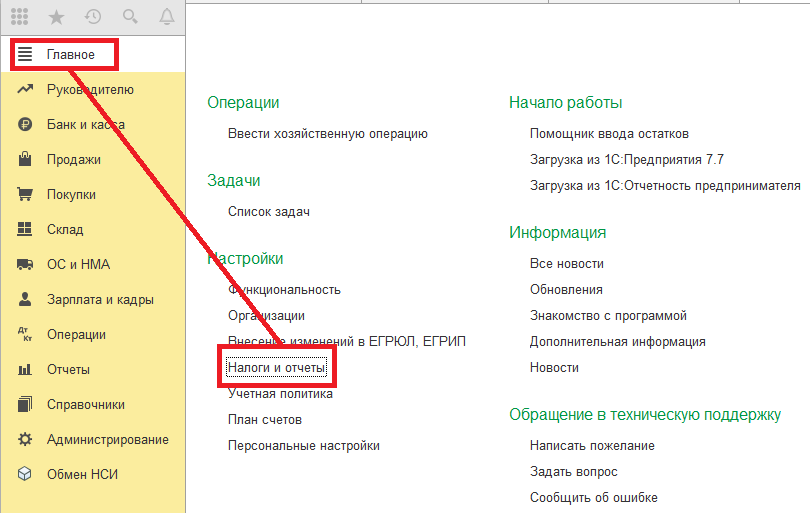The image size is (810, 513).
Task: Click the Обмен НСИ cube icon
Action: coord(25,474)
